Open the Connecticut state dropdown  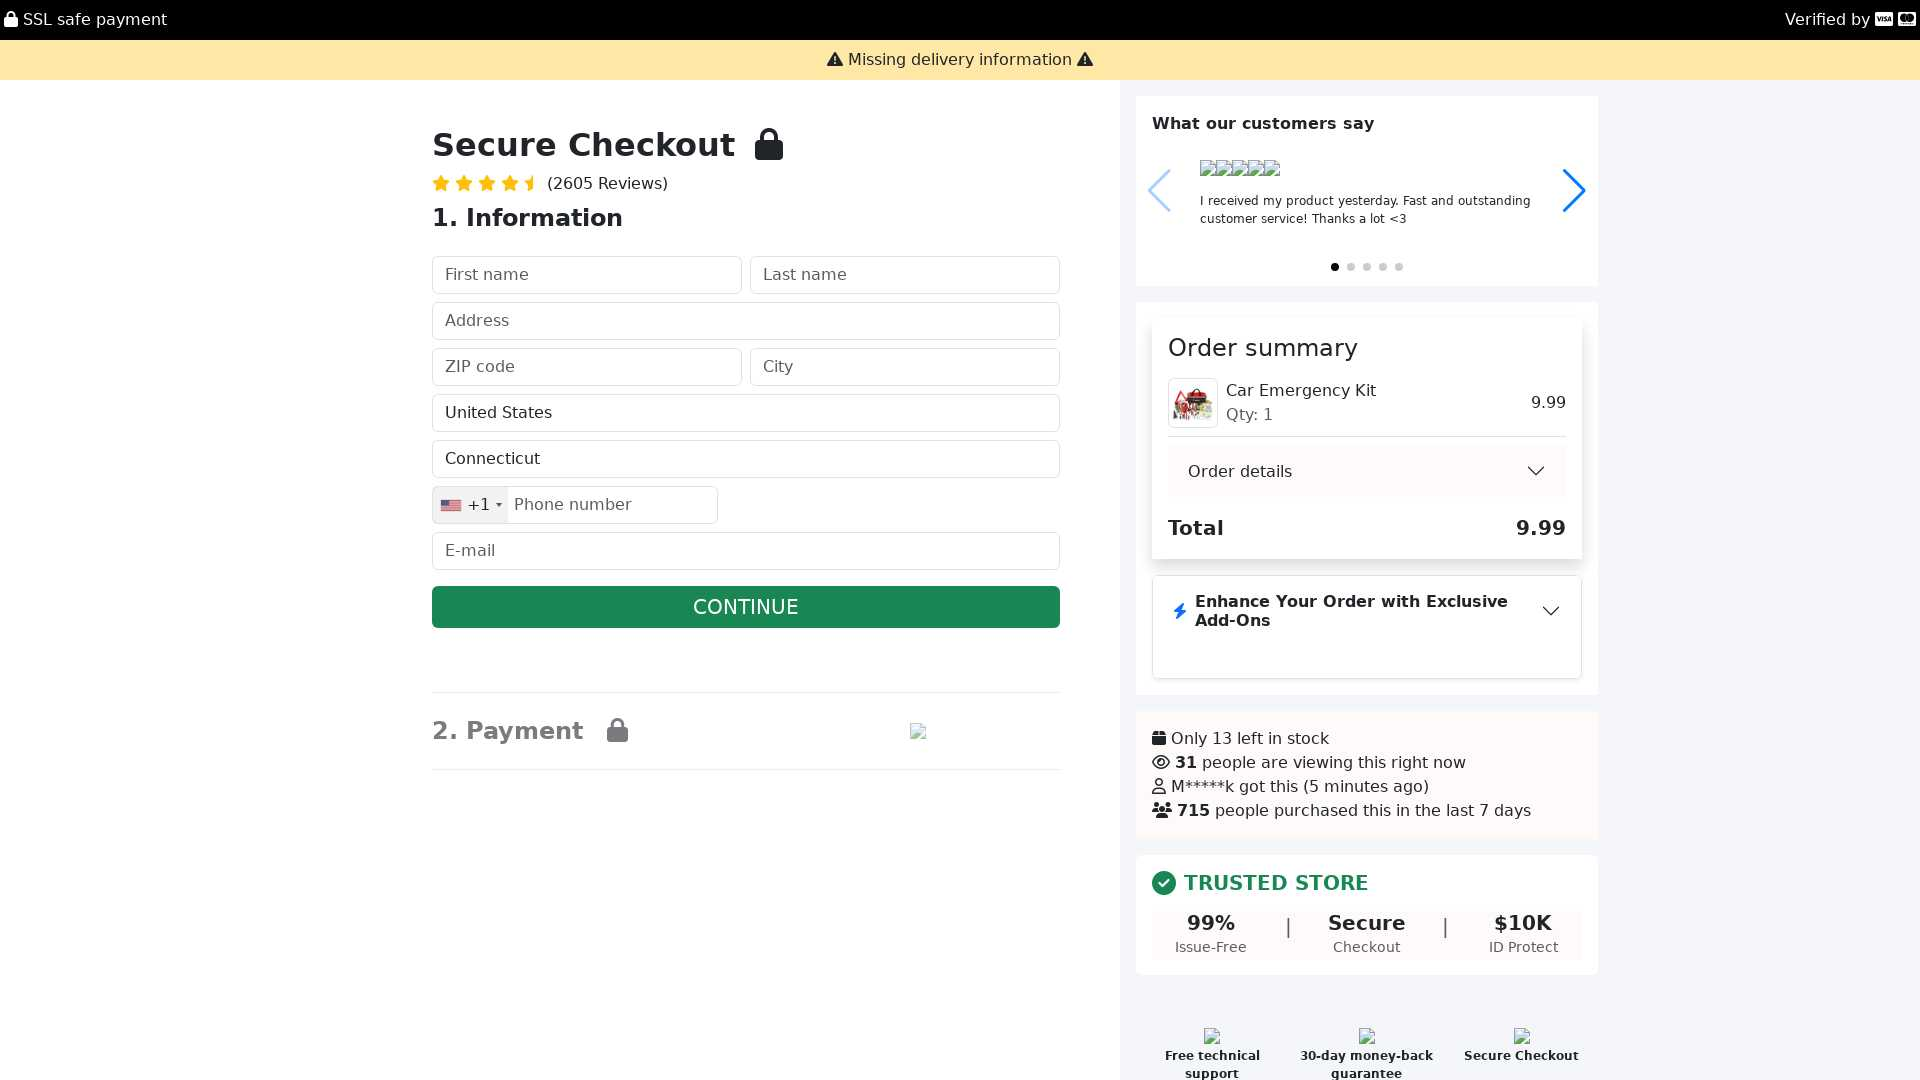coord(746,459)
